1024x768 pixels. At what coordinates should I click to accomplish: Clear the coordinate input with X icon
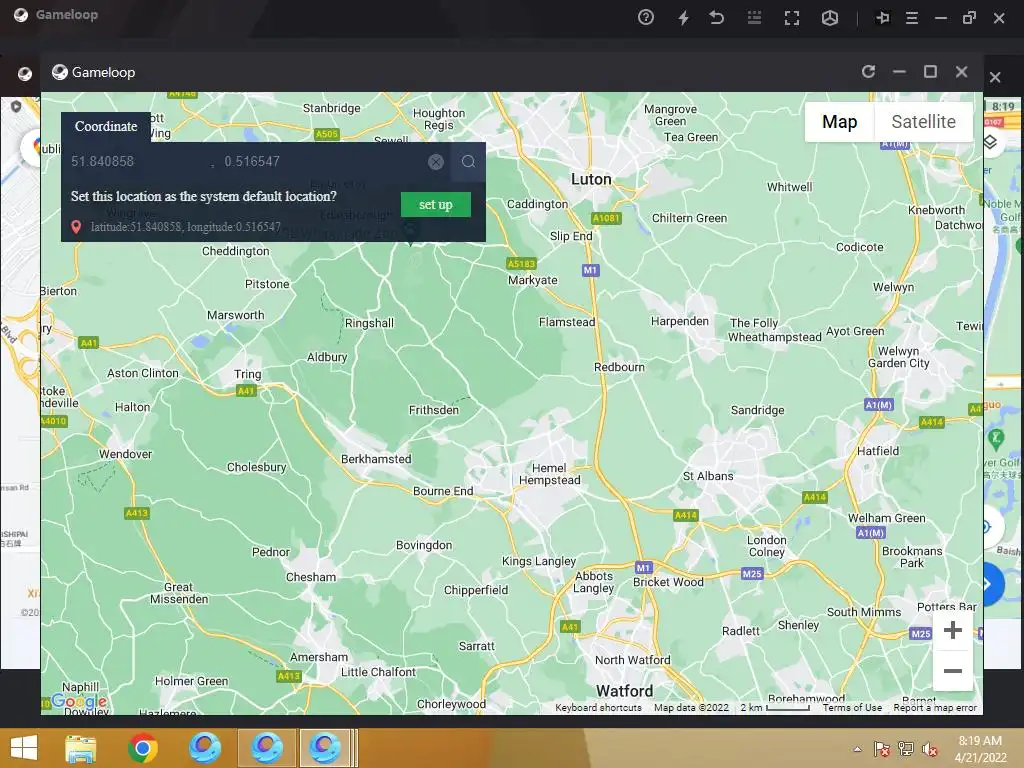[436, 162]
